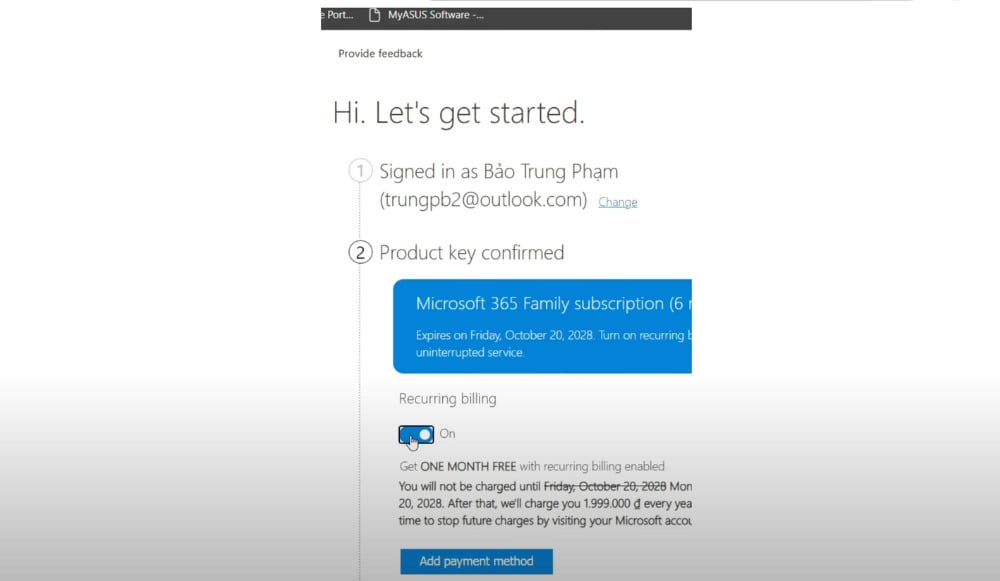
Task: Click the "On" label beside the toggle
Action: point(447,434)
